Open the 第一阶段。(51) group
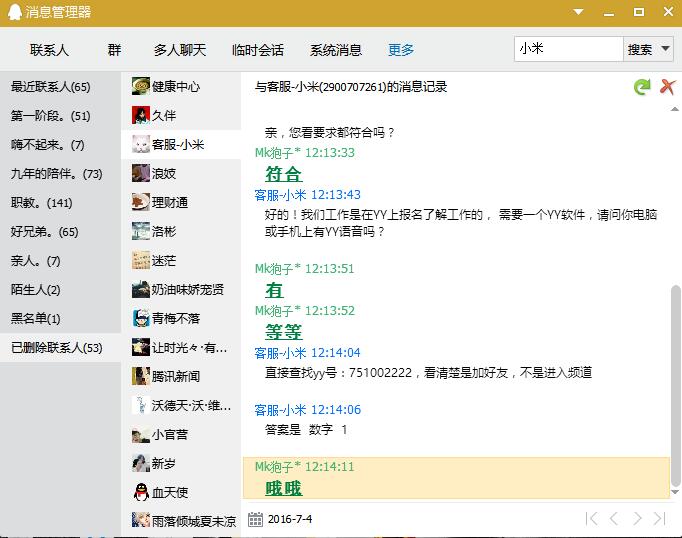The height and width of the screenshot is (538, 682). 60,116
